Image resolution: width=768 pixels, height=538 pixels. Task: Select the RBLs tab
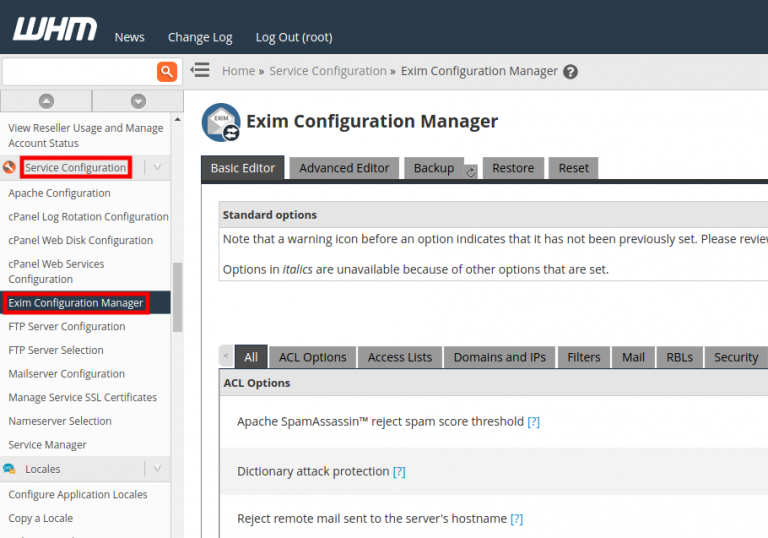pyautogui.click(x=679, y=357)
